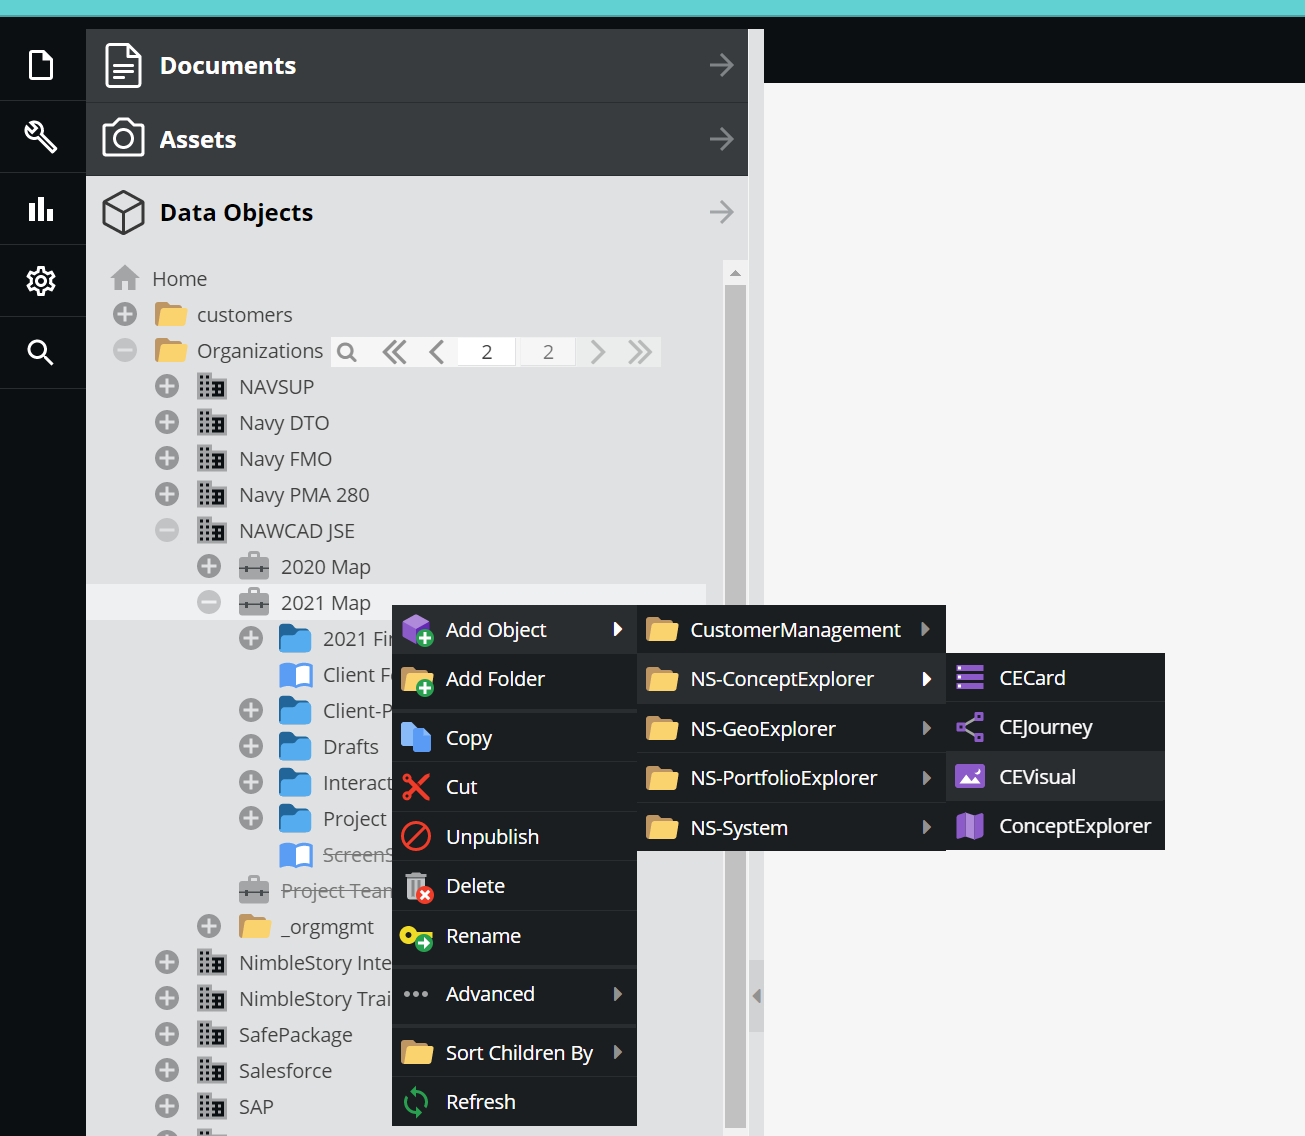The image size is (1305, 1136).
Task: Expand the NAVSUP organization node
Action: point(167,386)
